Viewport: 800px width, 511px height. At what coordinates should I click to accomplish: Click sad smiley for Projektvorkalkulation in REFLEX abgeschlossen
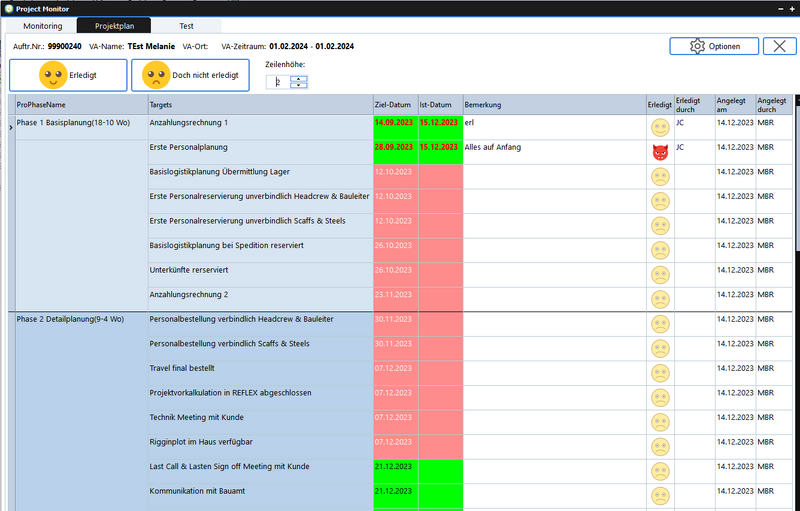(660, 397)
